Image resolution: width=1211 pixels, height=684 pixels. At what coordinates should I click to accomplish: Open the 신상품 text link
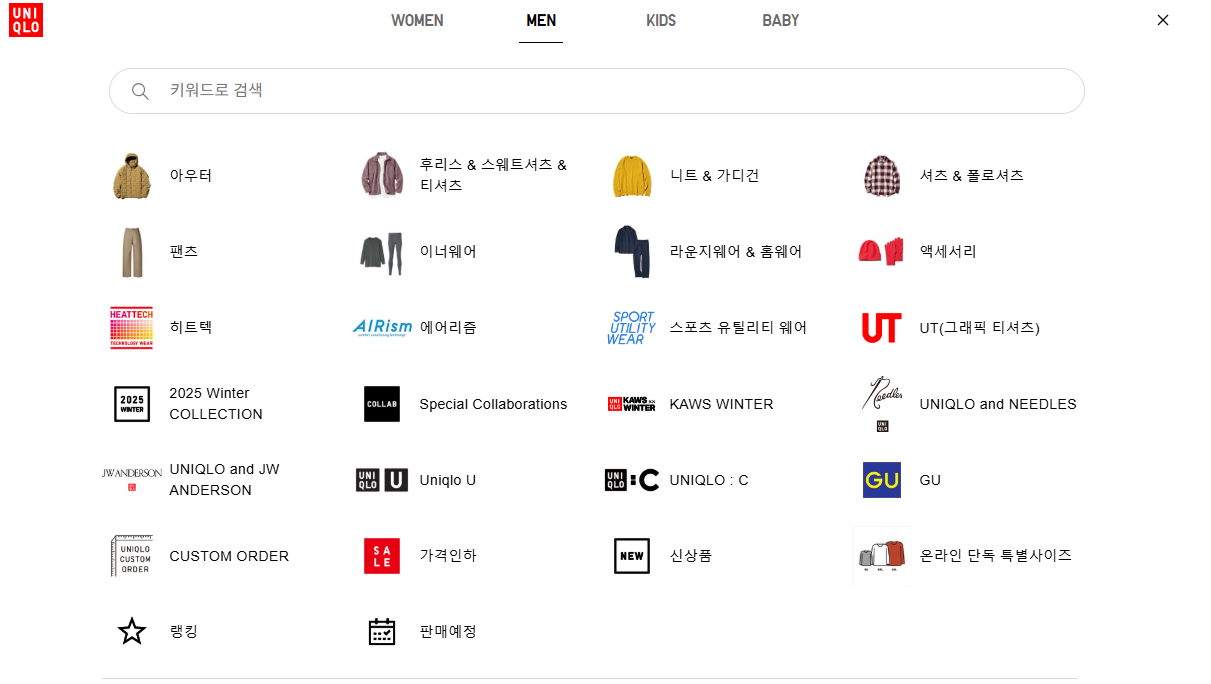coord(691,556)
